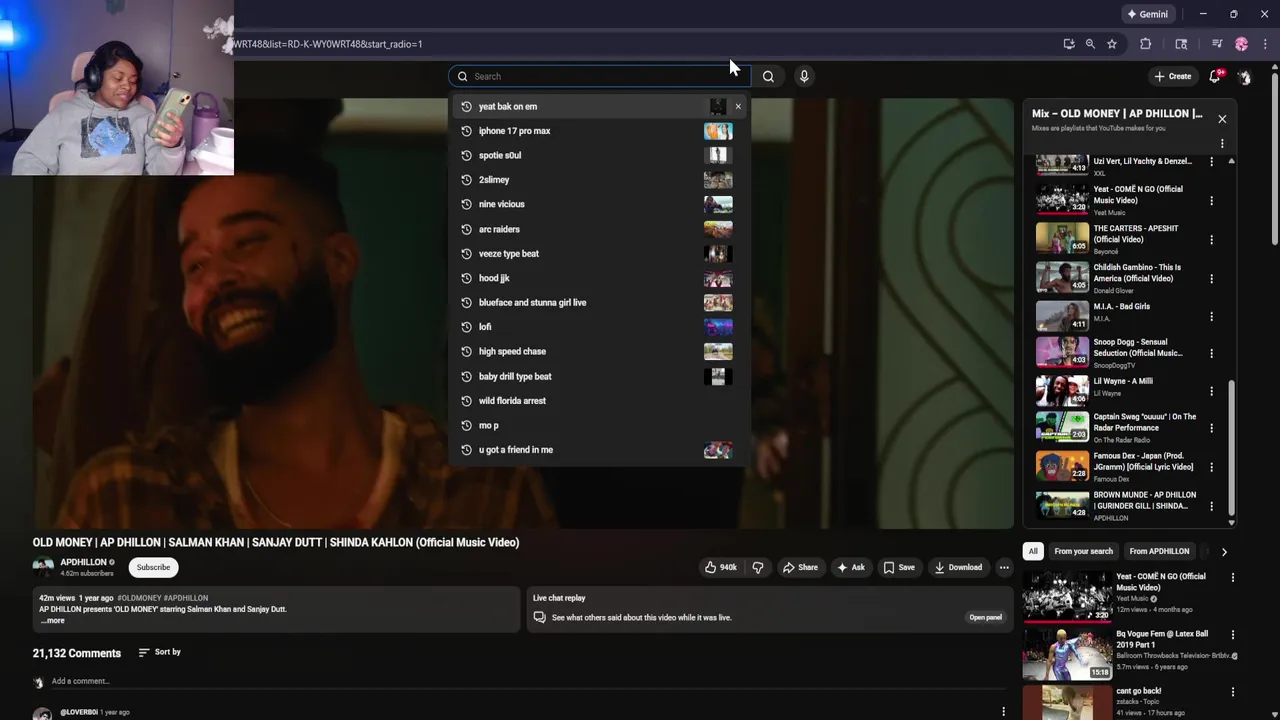The image size is (1280, 720).
Task: Open comment options for @LOVERBOI
Action: pyautogui.click(x=1004, y=712)
